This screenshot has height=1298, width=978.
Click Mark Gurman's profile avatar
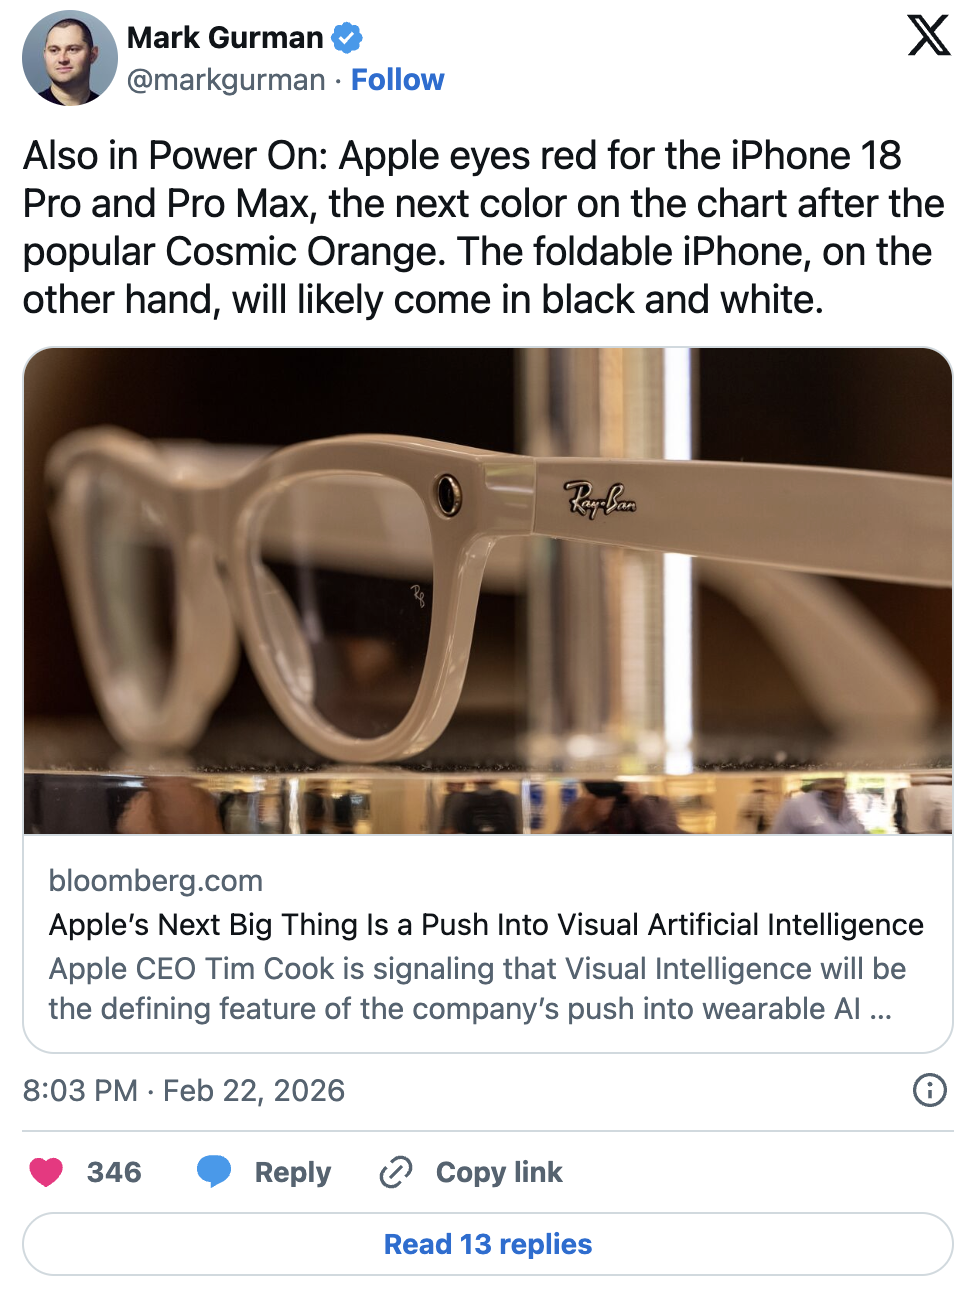pyautogui.click(x=69, y=58)
